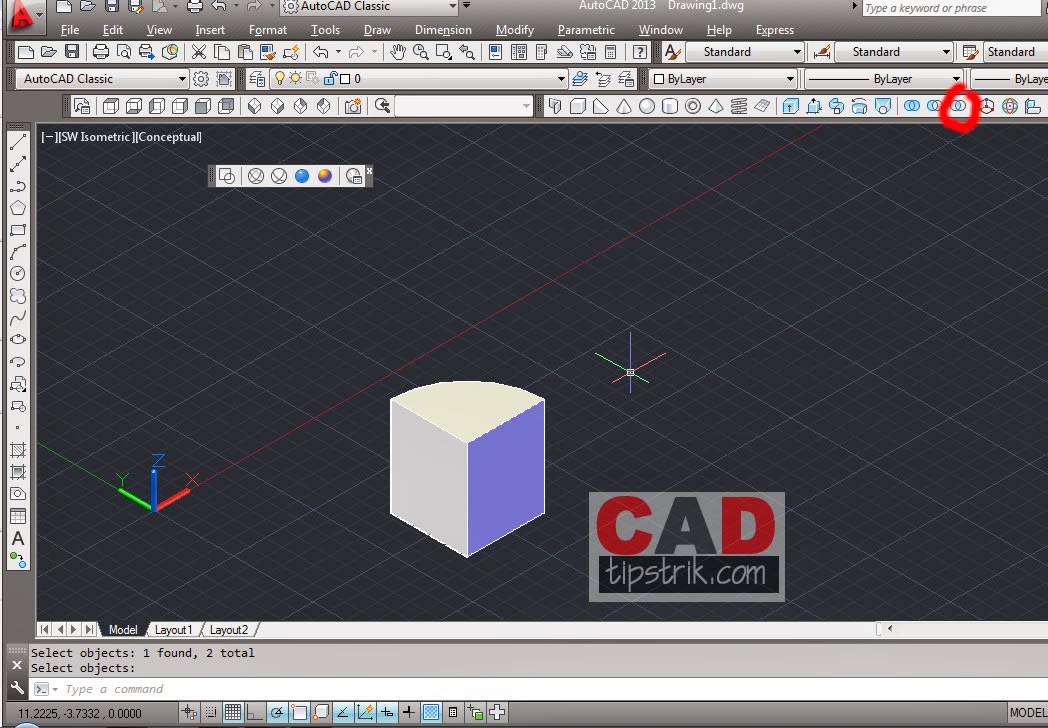Click the Polysolid tool icon
The width and height of the screenshot is (1048, 728).
click(x=555, y=106)
